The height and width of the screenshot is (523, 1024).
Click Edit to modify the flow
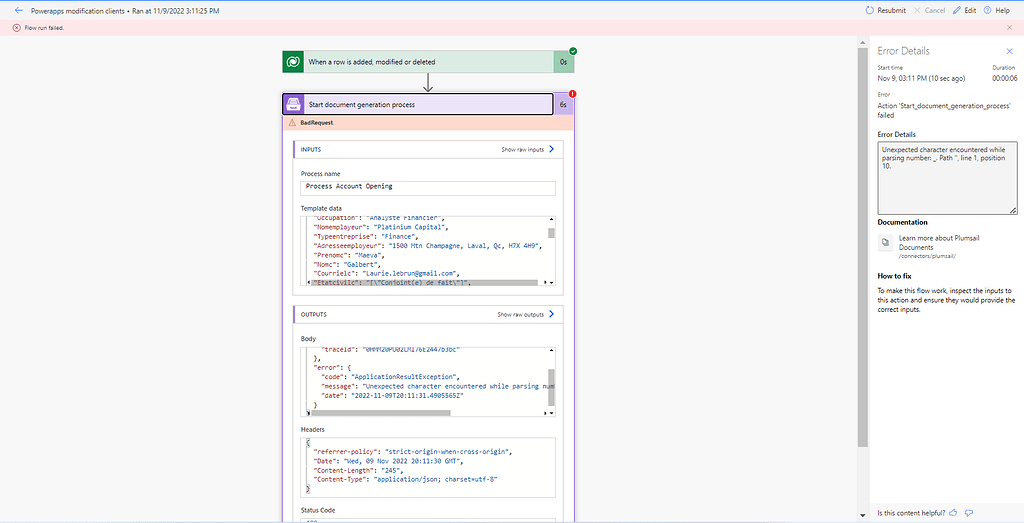click(x=964, y=10)
